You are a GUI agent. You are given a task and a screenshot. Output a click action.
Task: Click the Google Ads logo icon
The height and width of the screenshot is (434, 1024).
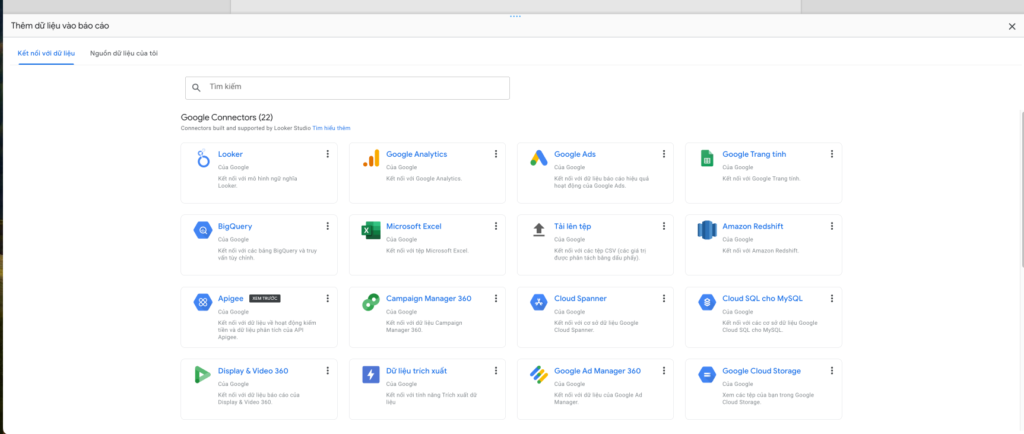tap(539, 158)
